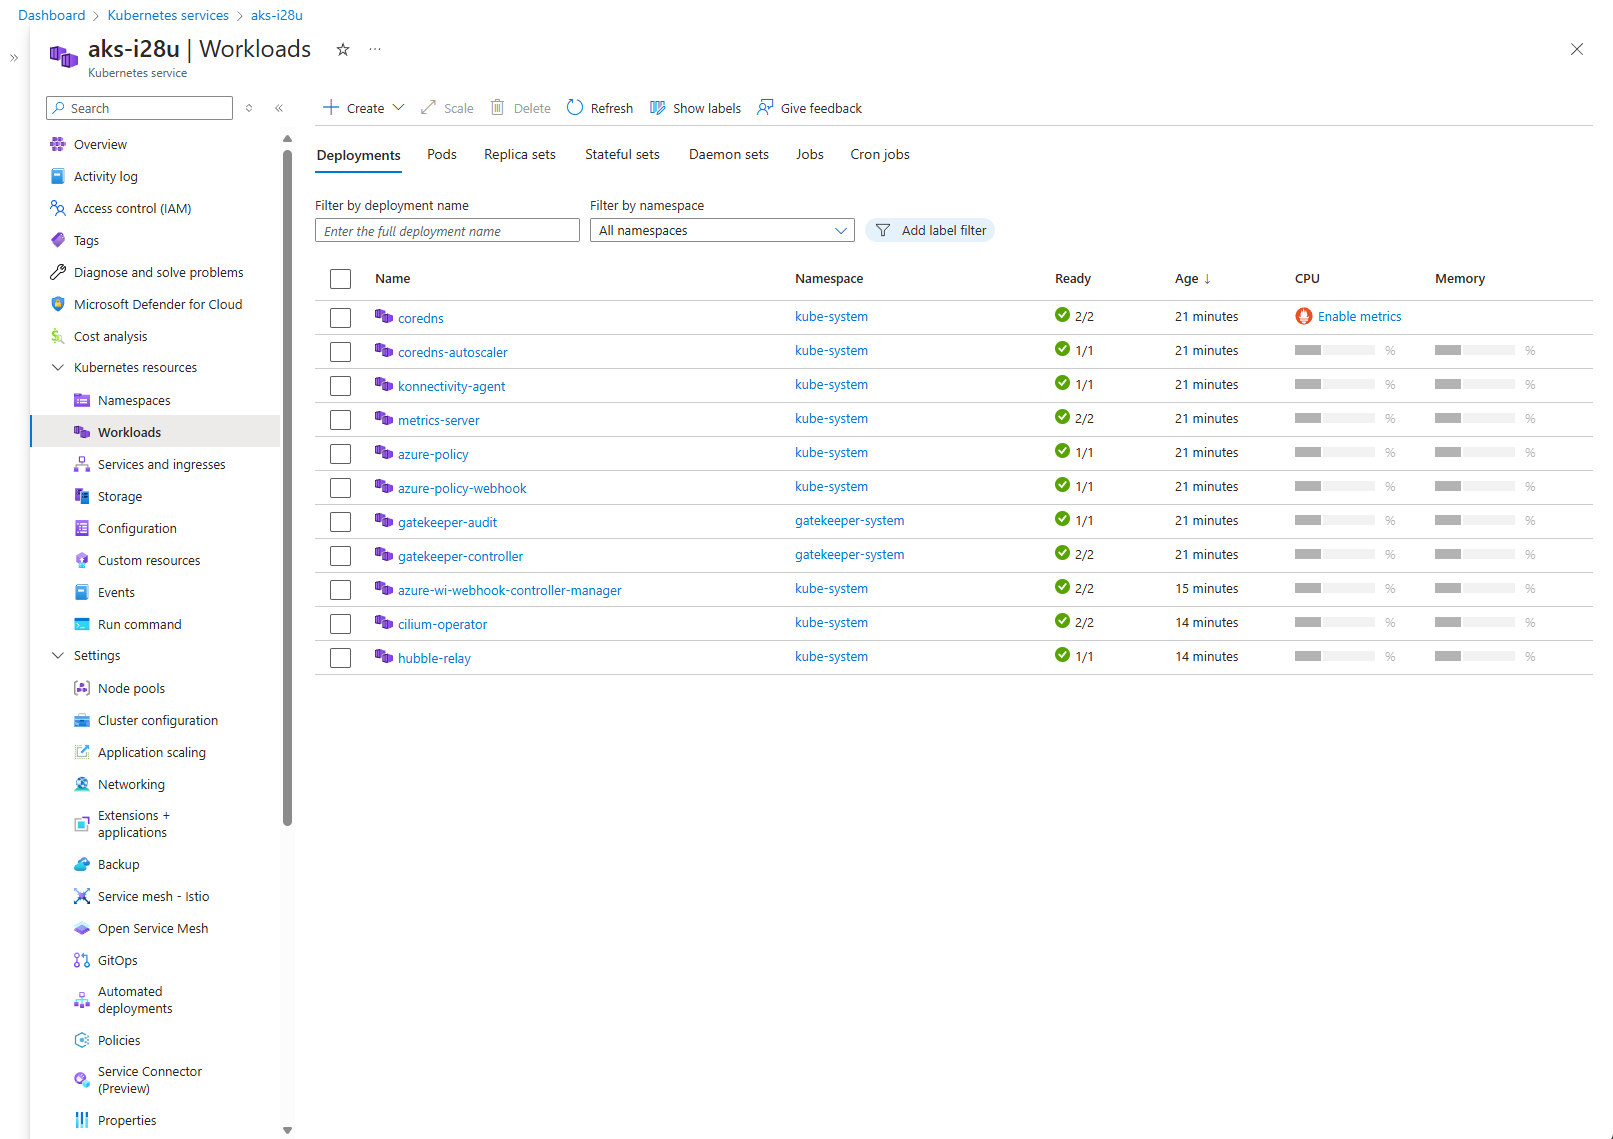The image size is (1613, 1139).
Task: Toggle the select-all header checkbox
Action: 341,279
